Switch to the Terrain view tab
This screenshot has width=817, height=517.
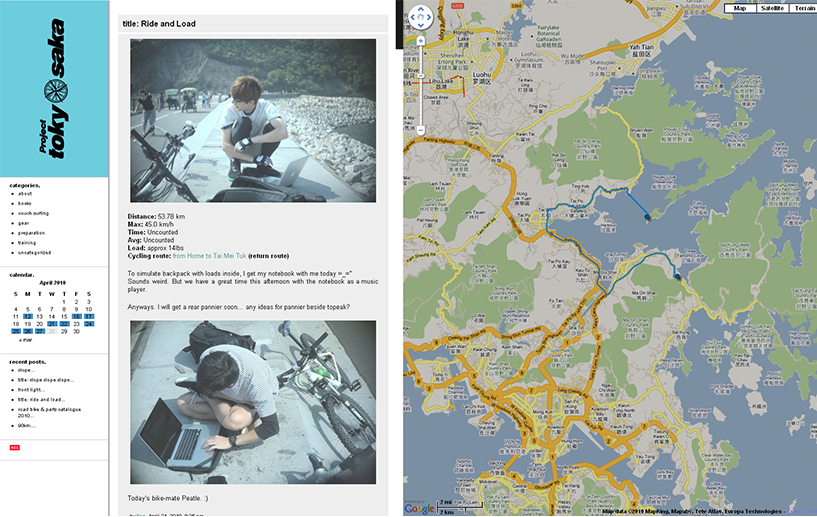click(x=804, y=8)
